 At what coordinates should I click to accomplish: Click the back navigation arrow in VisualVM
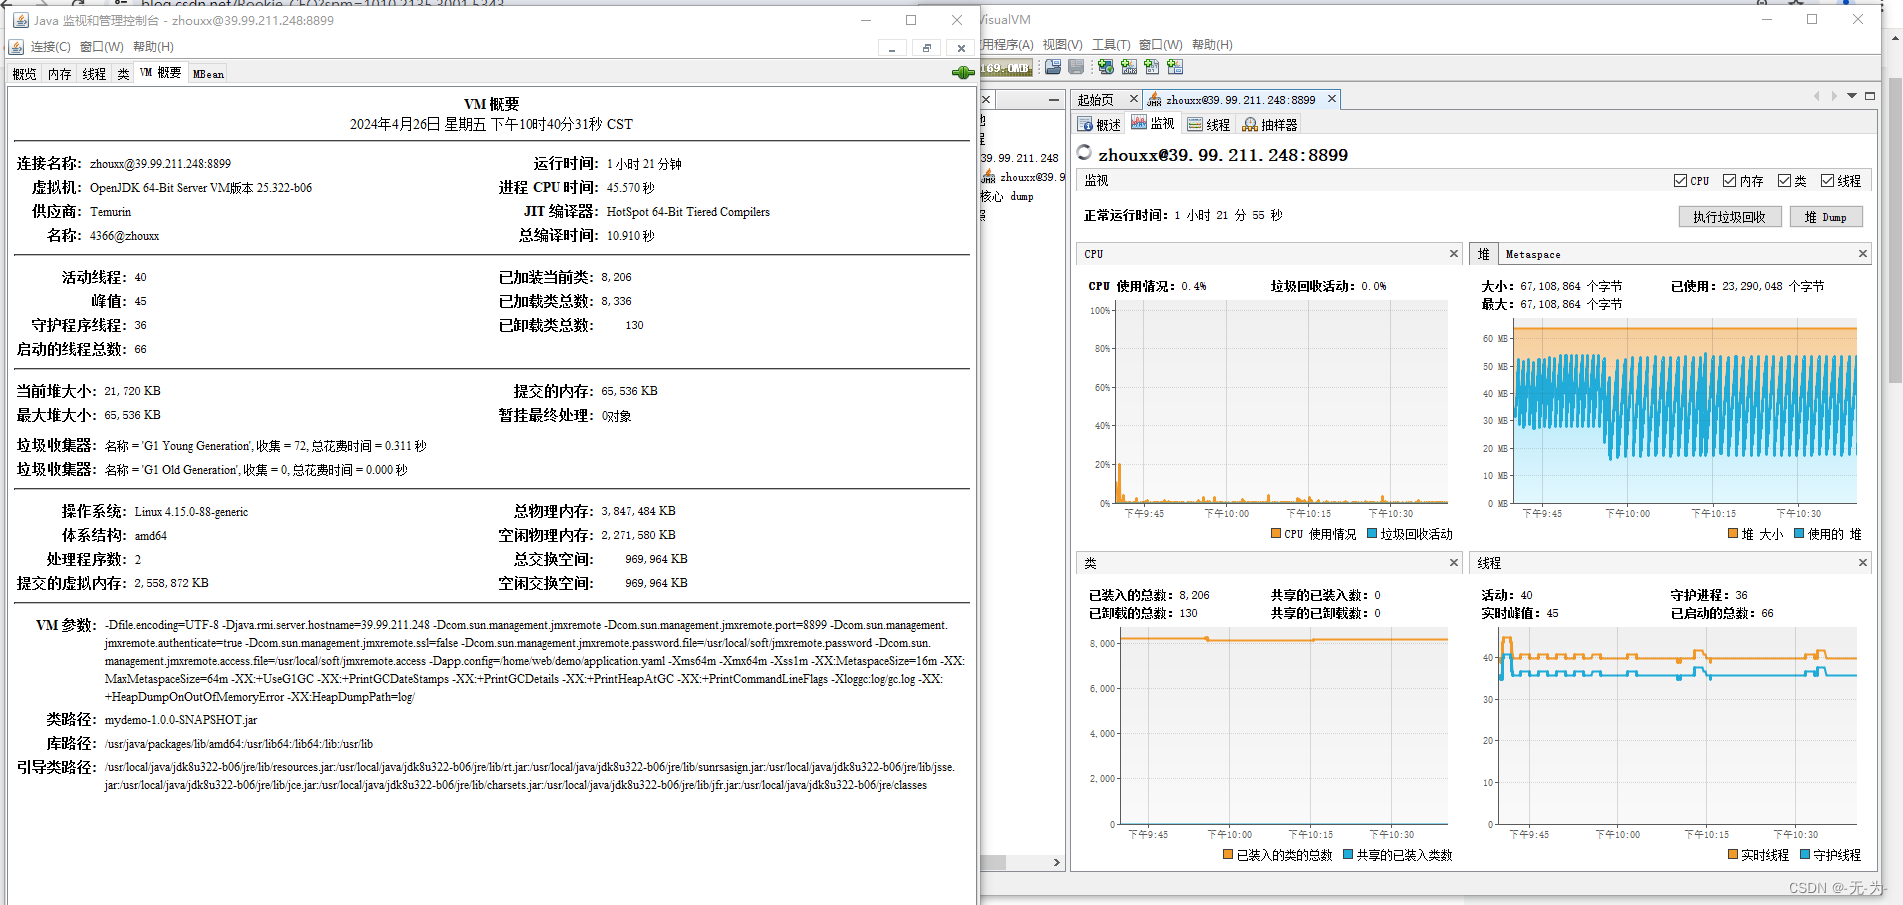(x=1816, y=96)
